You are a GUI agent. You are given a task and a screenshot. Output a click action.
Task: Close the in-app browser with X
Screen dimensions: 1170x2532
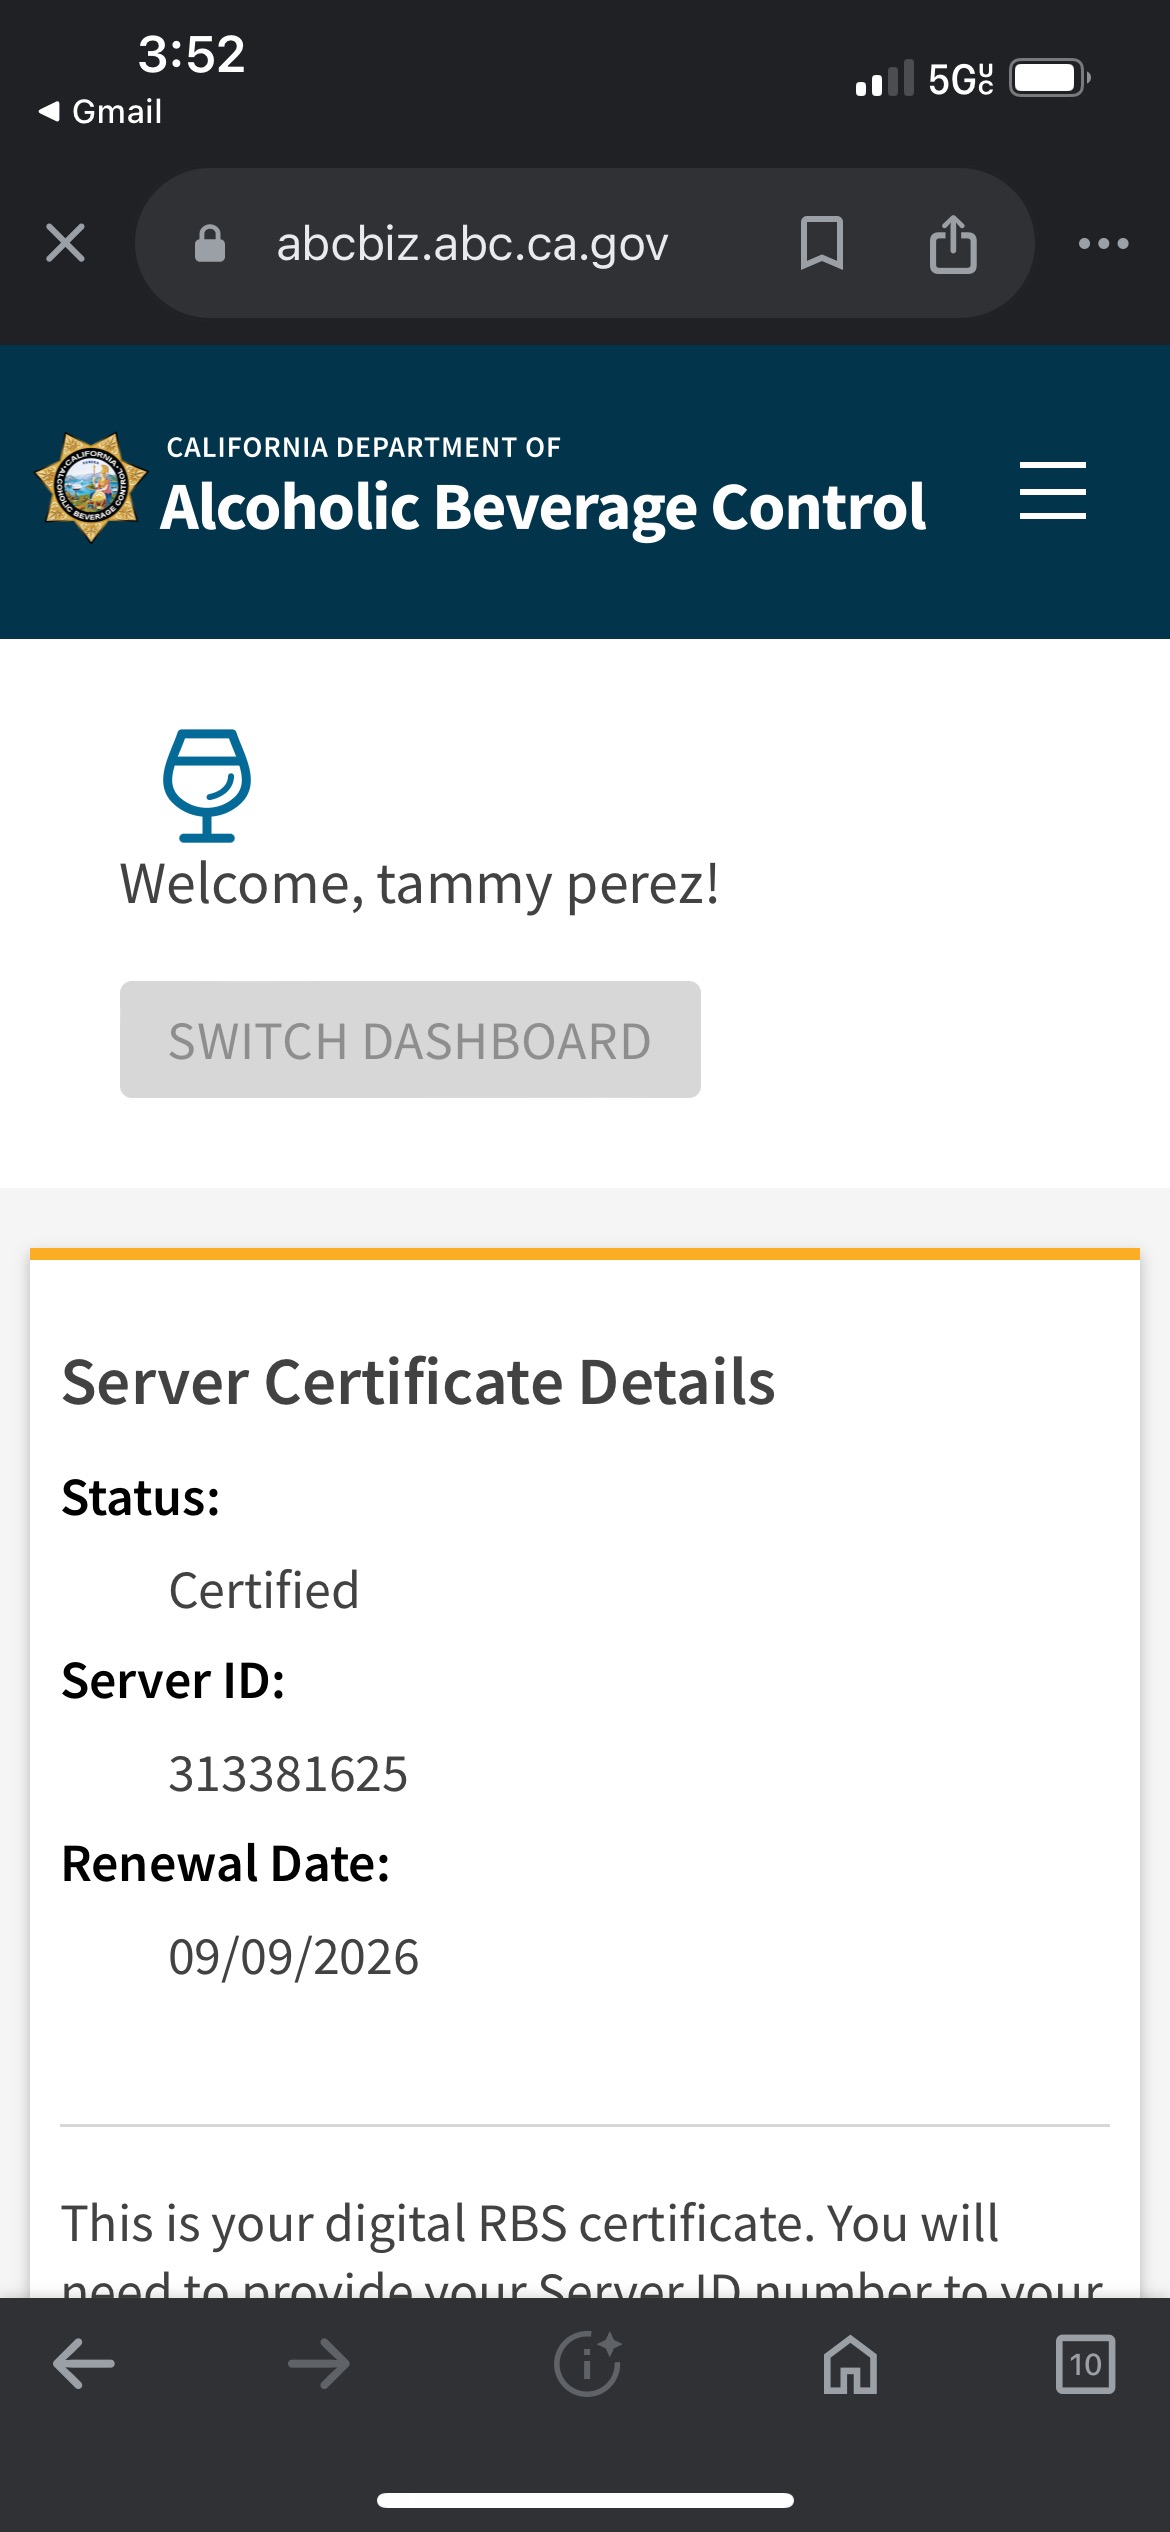tap(66, 243)
